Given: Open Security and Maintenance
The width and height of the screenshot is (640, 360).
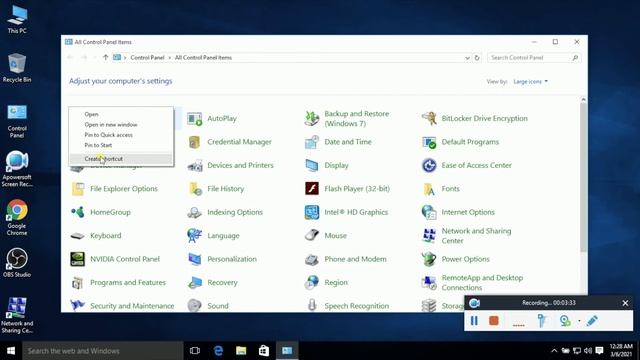Looking at the screenshot, I should pyautogui.click(x=122, y=306).
